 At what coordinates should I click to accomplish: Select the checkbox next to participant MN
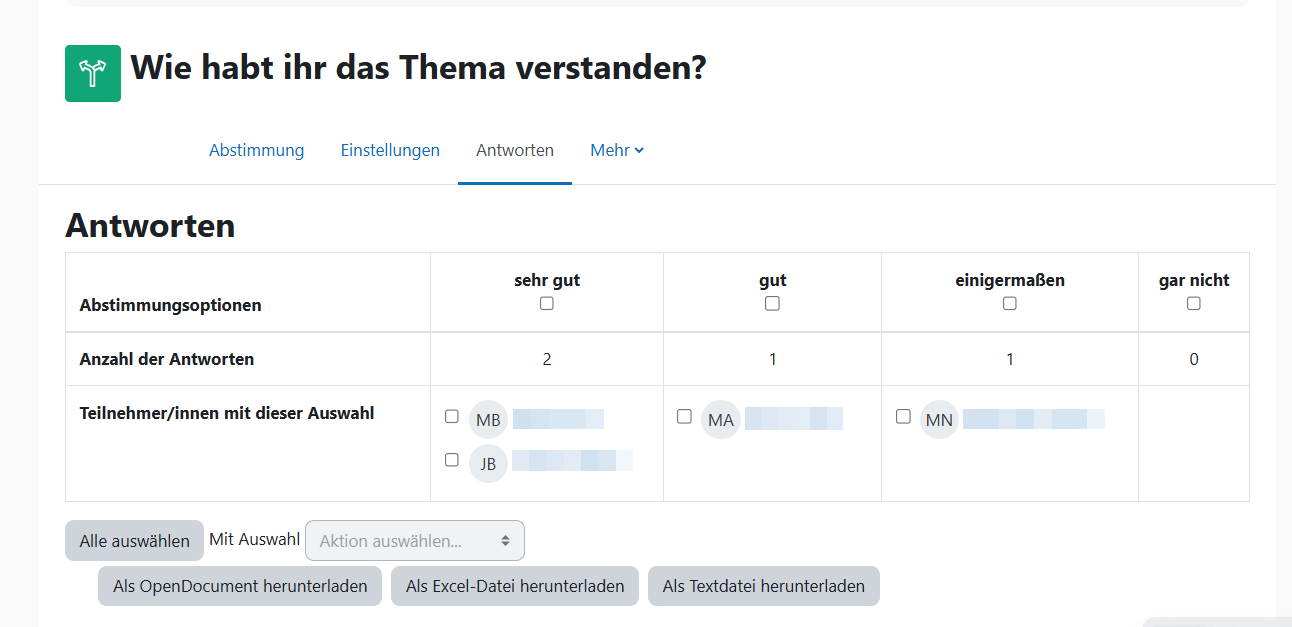click(903, 416)
